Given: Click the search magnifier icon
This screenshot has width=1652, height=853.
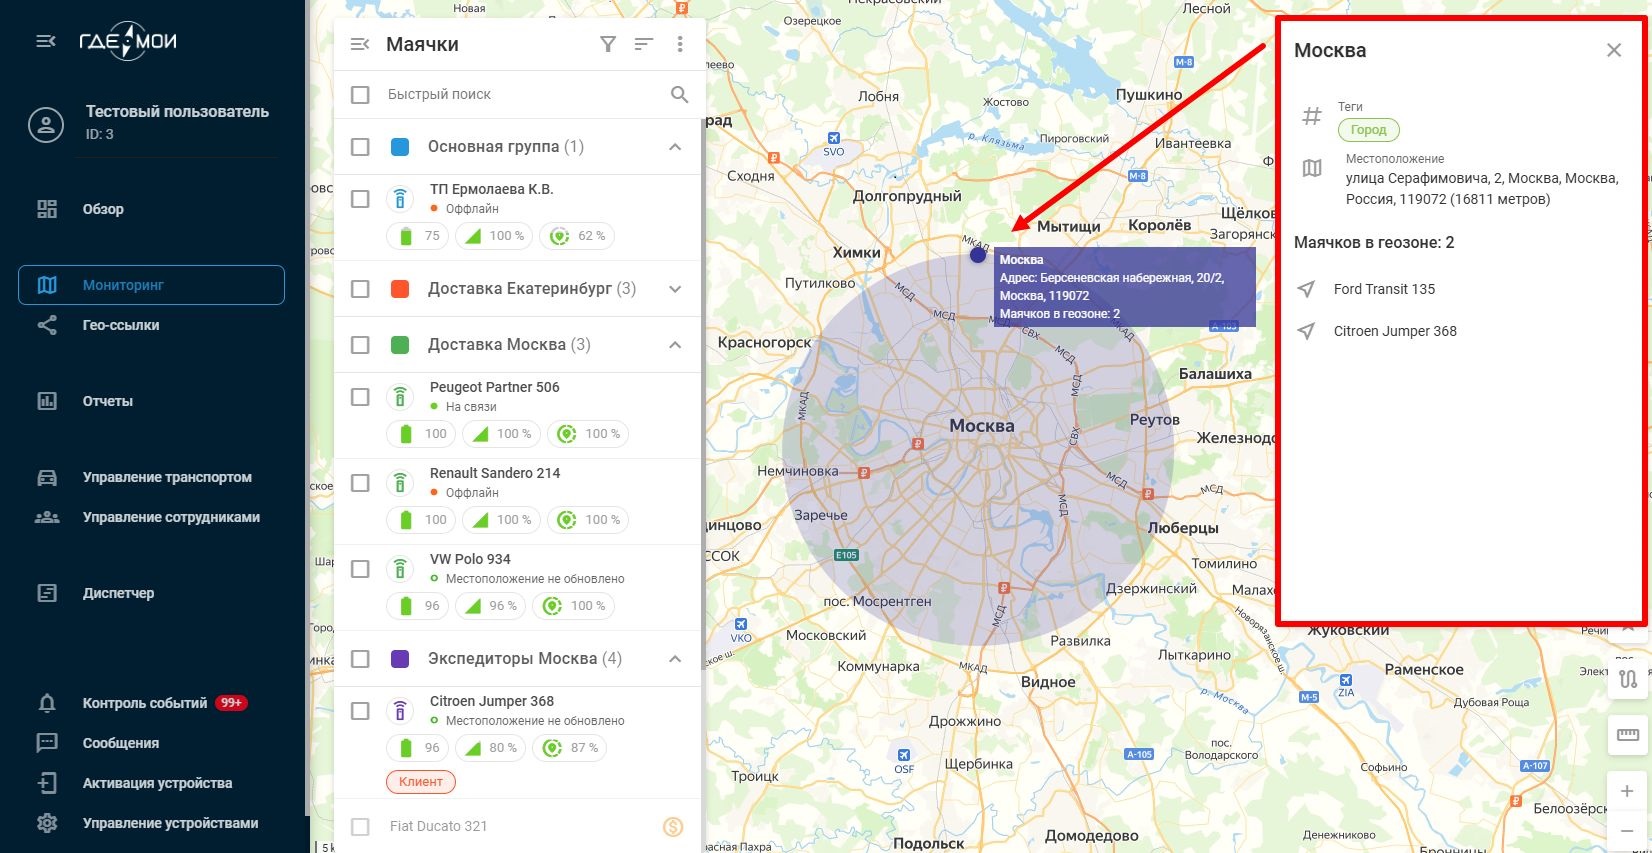Looking at the screenshot, I should click(x=679, y=95).
